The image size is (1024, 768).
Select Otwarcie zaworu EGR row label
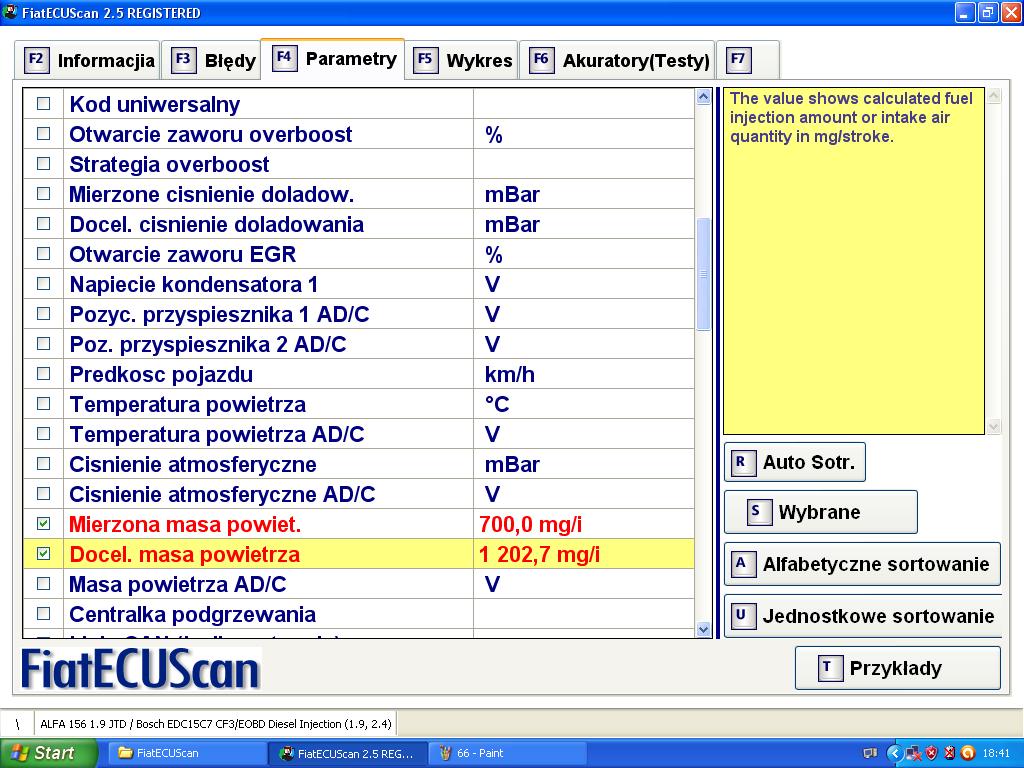click(x=183, y=254)
